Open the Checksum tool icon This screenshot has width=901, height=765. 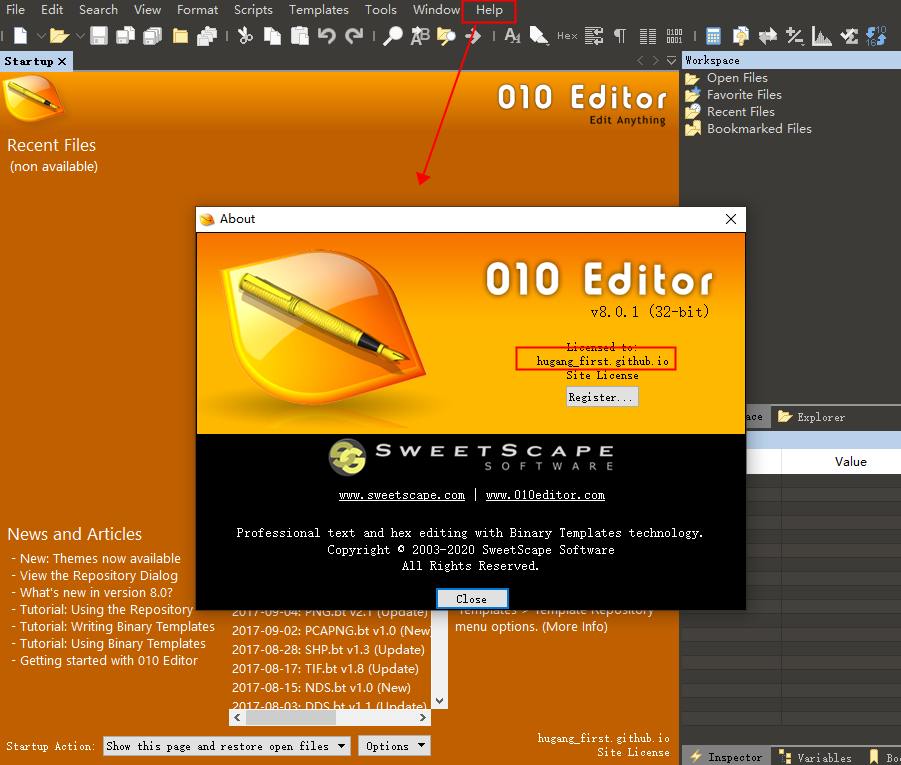(x=849, y=36)
